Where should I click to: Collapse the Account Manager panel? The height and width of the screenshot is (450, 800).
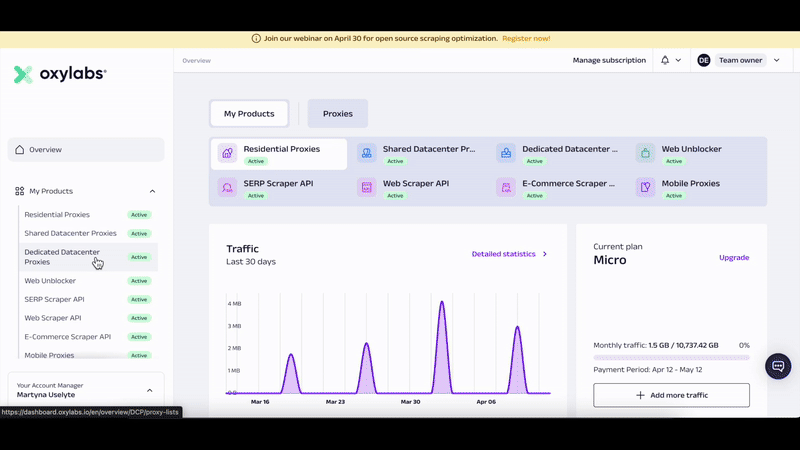click(x=150, y=390)
